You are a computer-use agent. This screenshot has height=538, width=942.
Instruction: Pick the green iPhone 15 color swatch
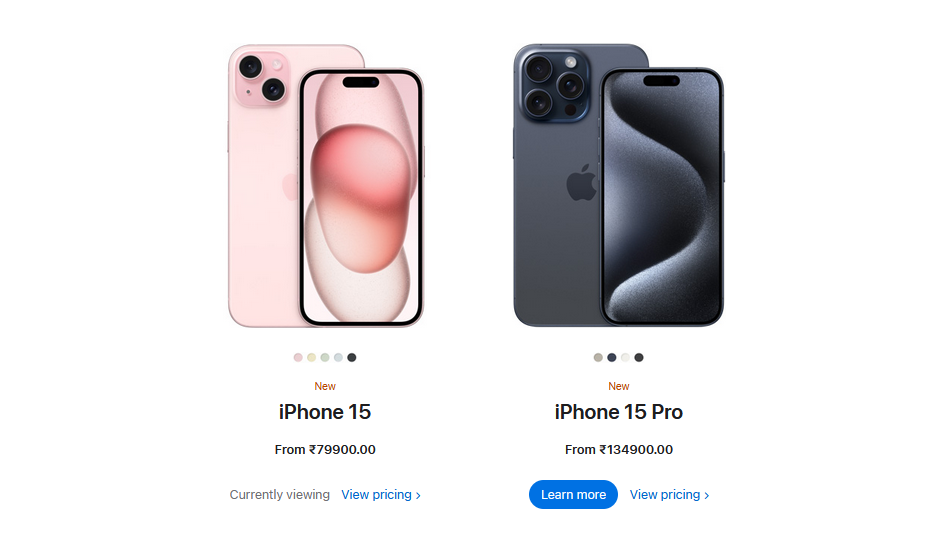click(325, 357)
